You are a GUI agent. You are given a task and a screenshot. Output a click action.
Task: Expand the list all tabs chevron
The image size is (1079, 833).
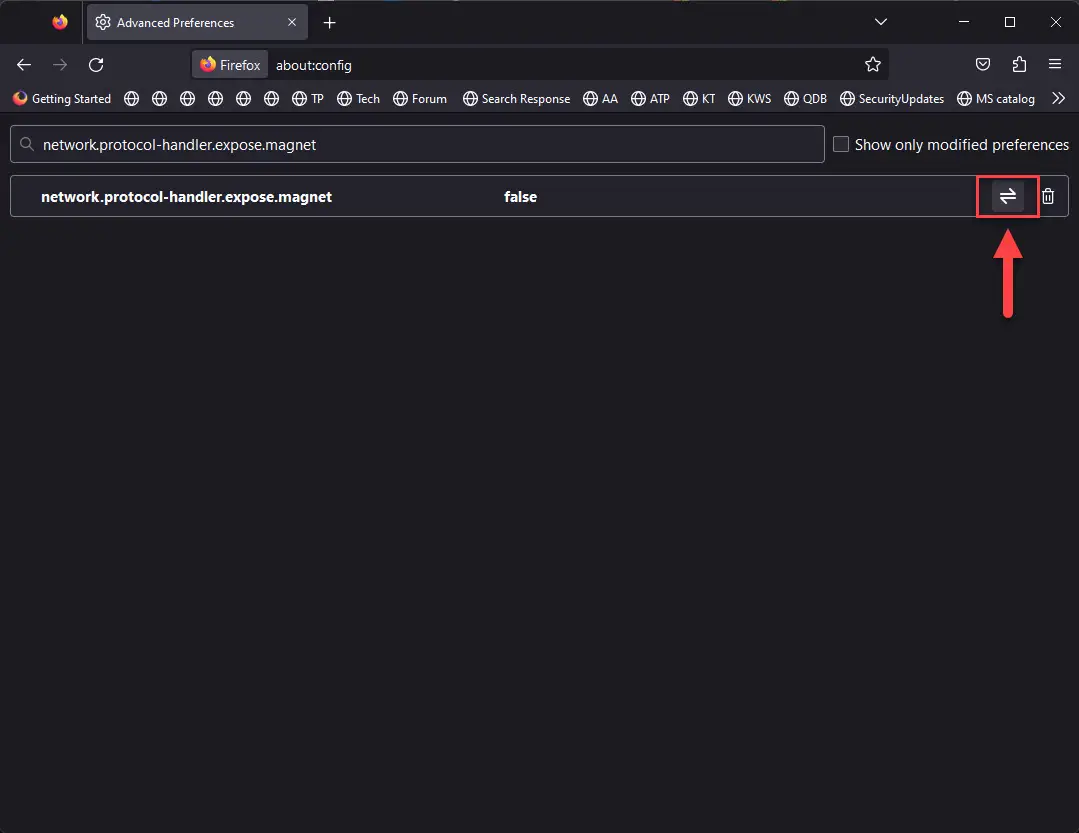coord(880,22)
